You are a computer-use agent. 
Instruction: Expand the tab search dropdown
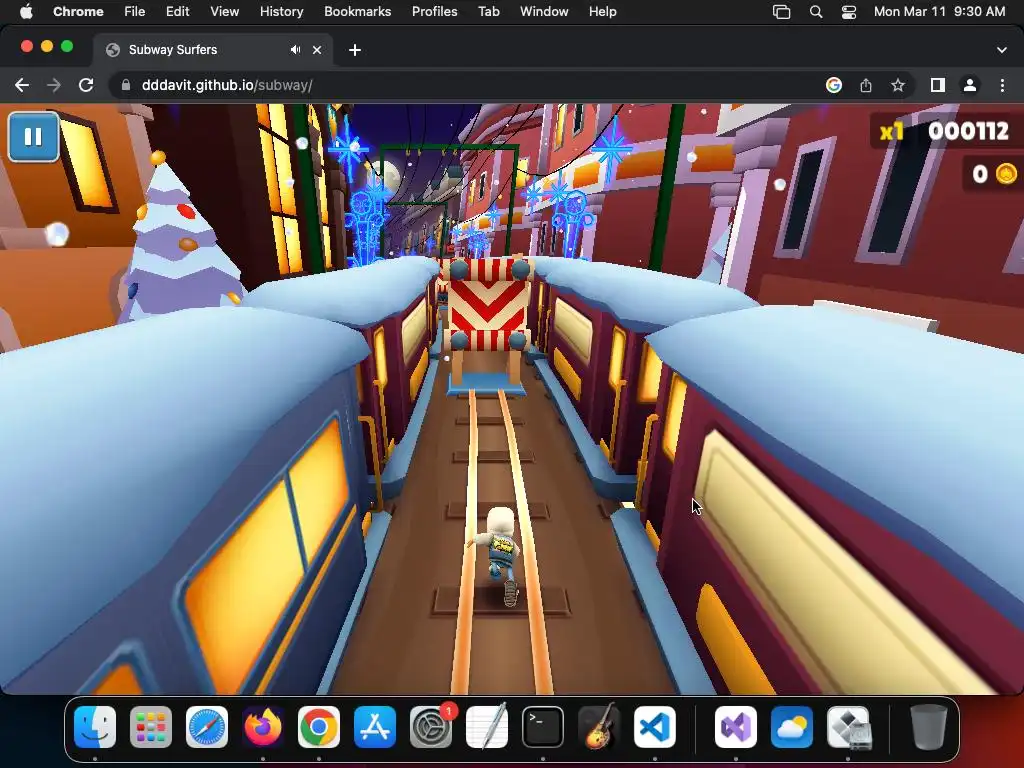pyautogui.click(x=1002, y=50)
